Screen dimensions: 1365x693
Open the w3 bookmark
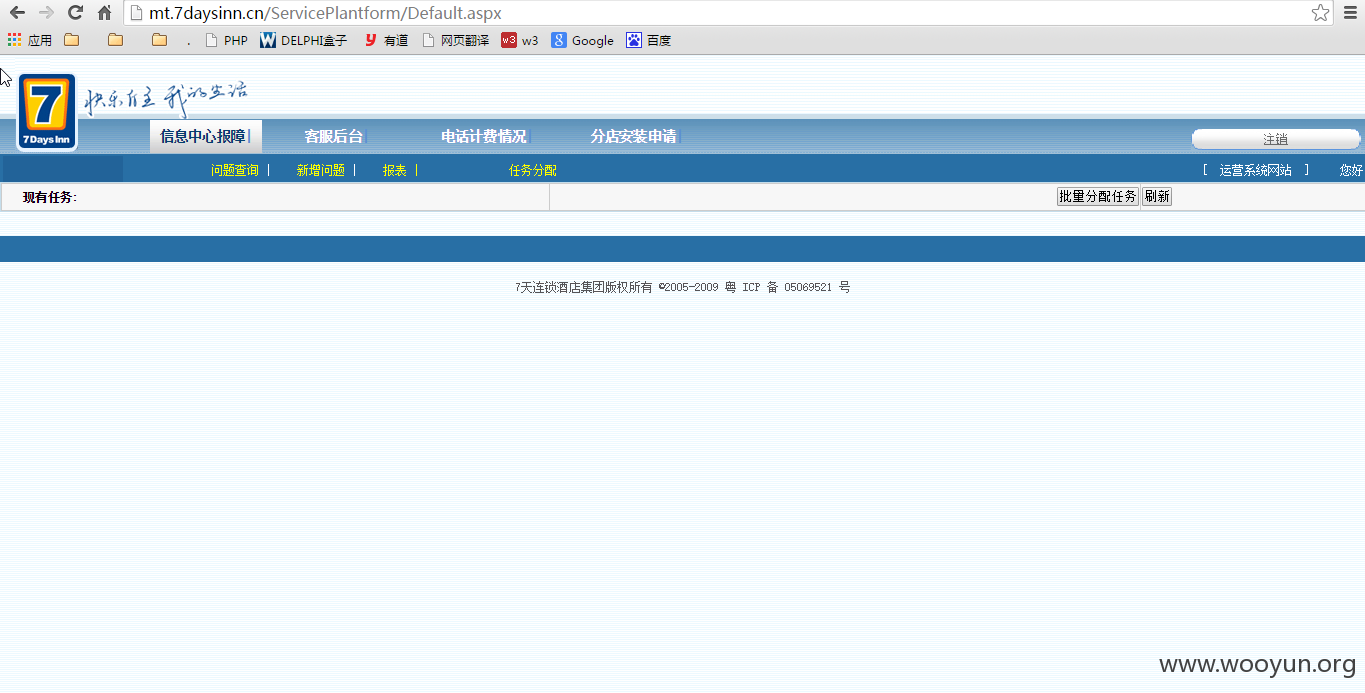tap(520, 40)
